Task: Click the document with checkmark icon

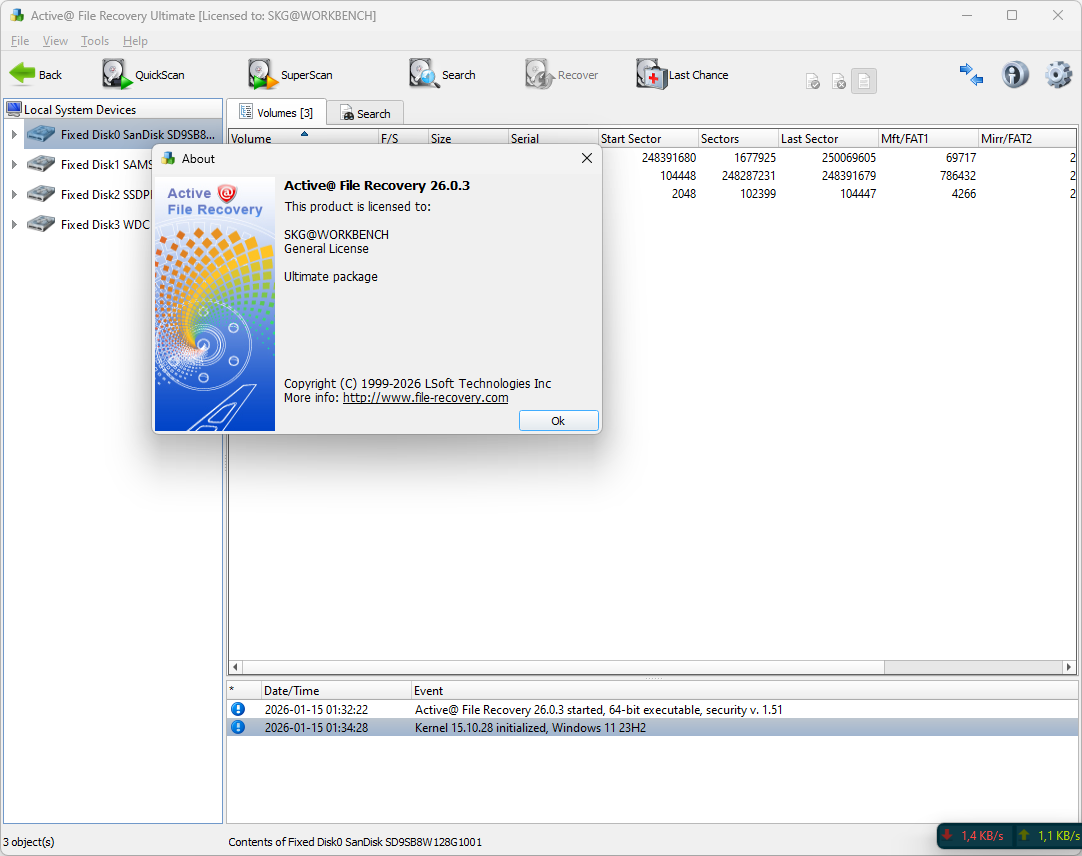Action: [x=814, y=82]
